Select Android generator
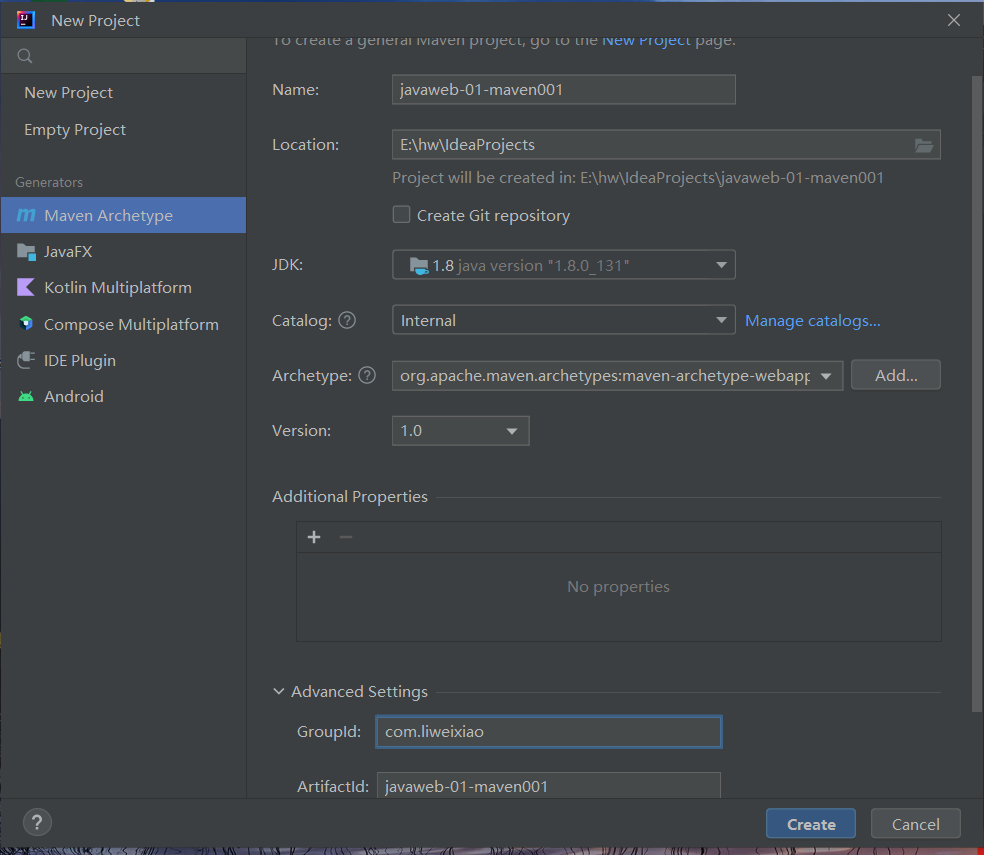The image size is (984, 855). point(123,396)
